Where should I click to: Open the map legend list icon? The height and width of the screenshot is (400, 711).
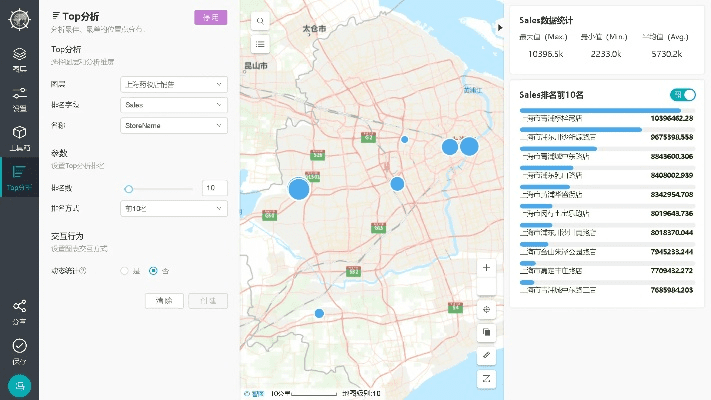(x=260, y=44)
